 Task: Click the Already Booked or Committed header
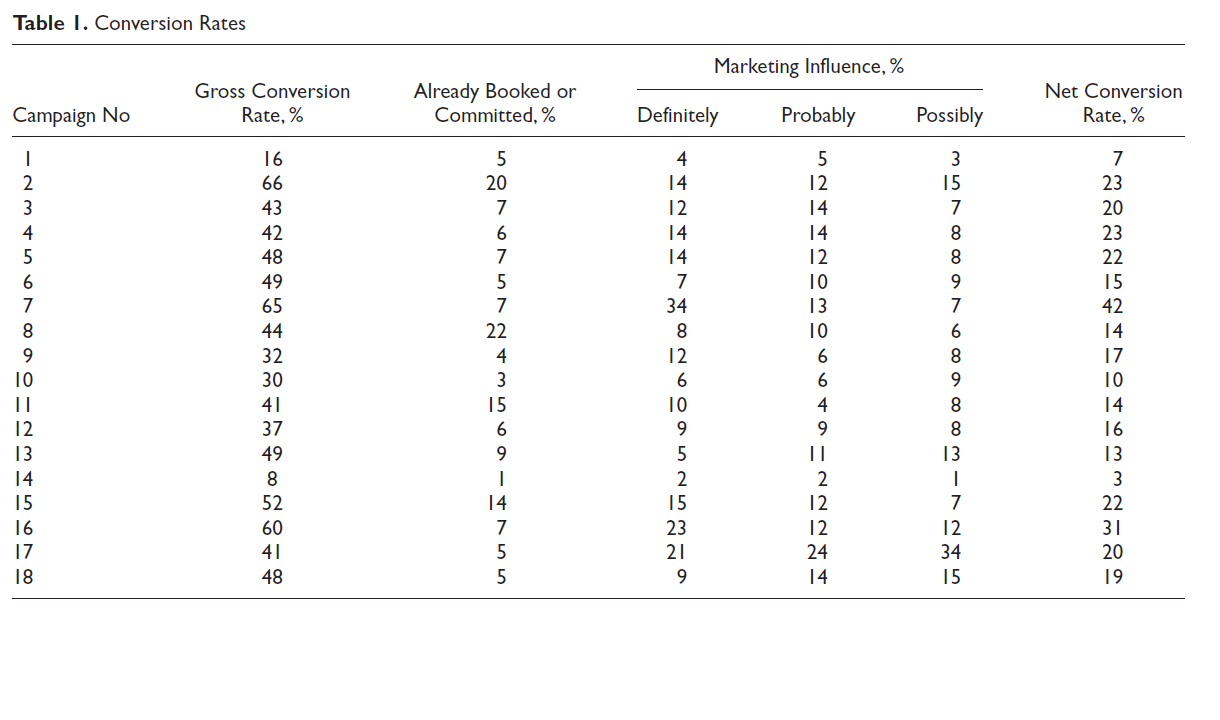(495, 103)
